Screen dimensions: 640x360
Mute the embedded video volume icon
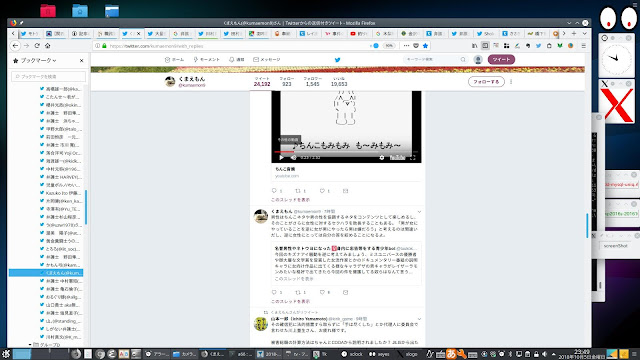[293, 157]
